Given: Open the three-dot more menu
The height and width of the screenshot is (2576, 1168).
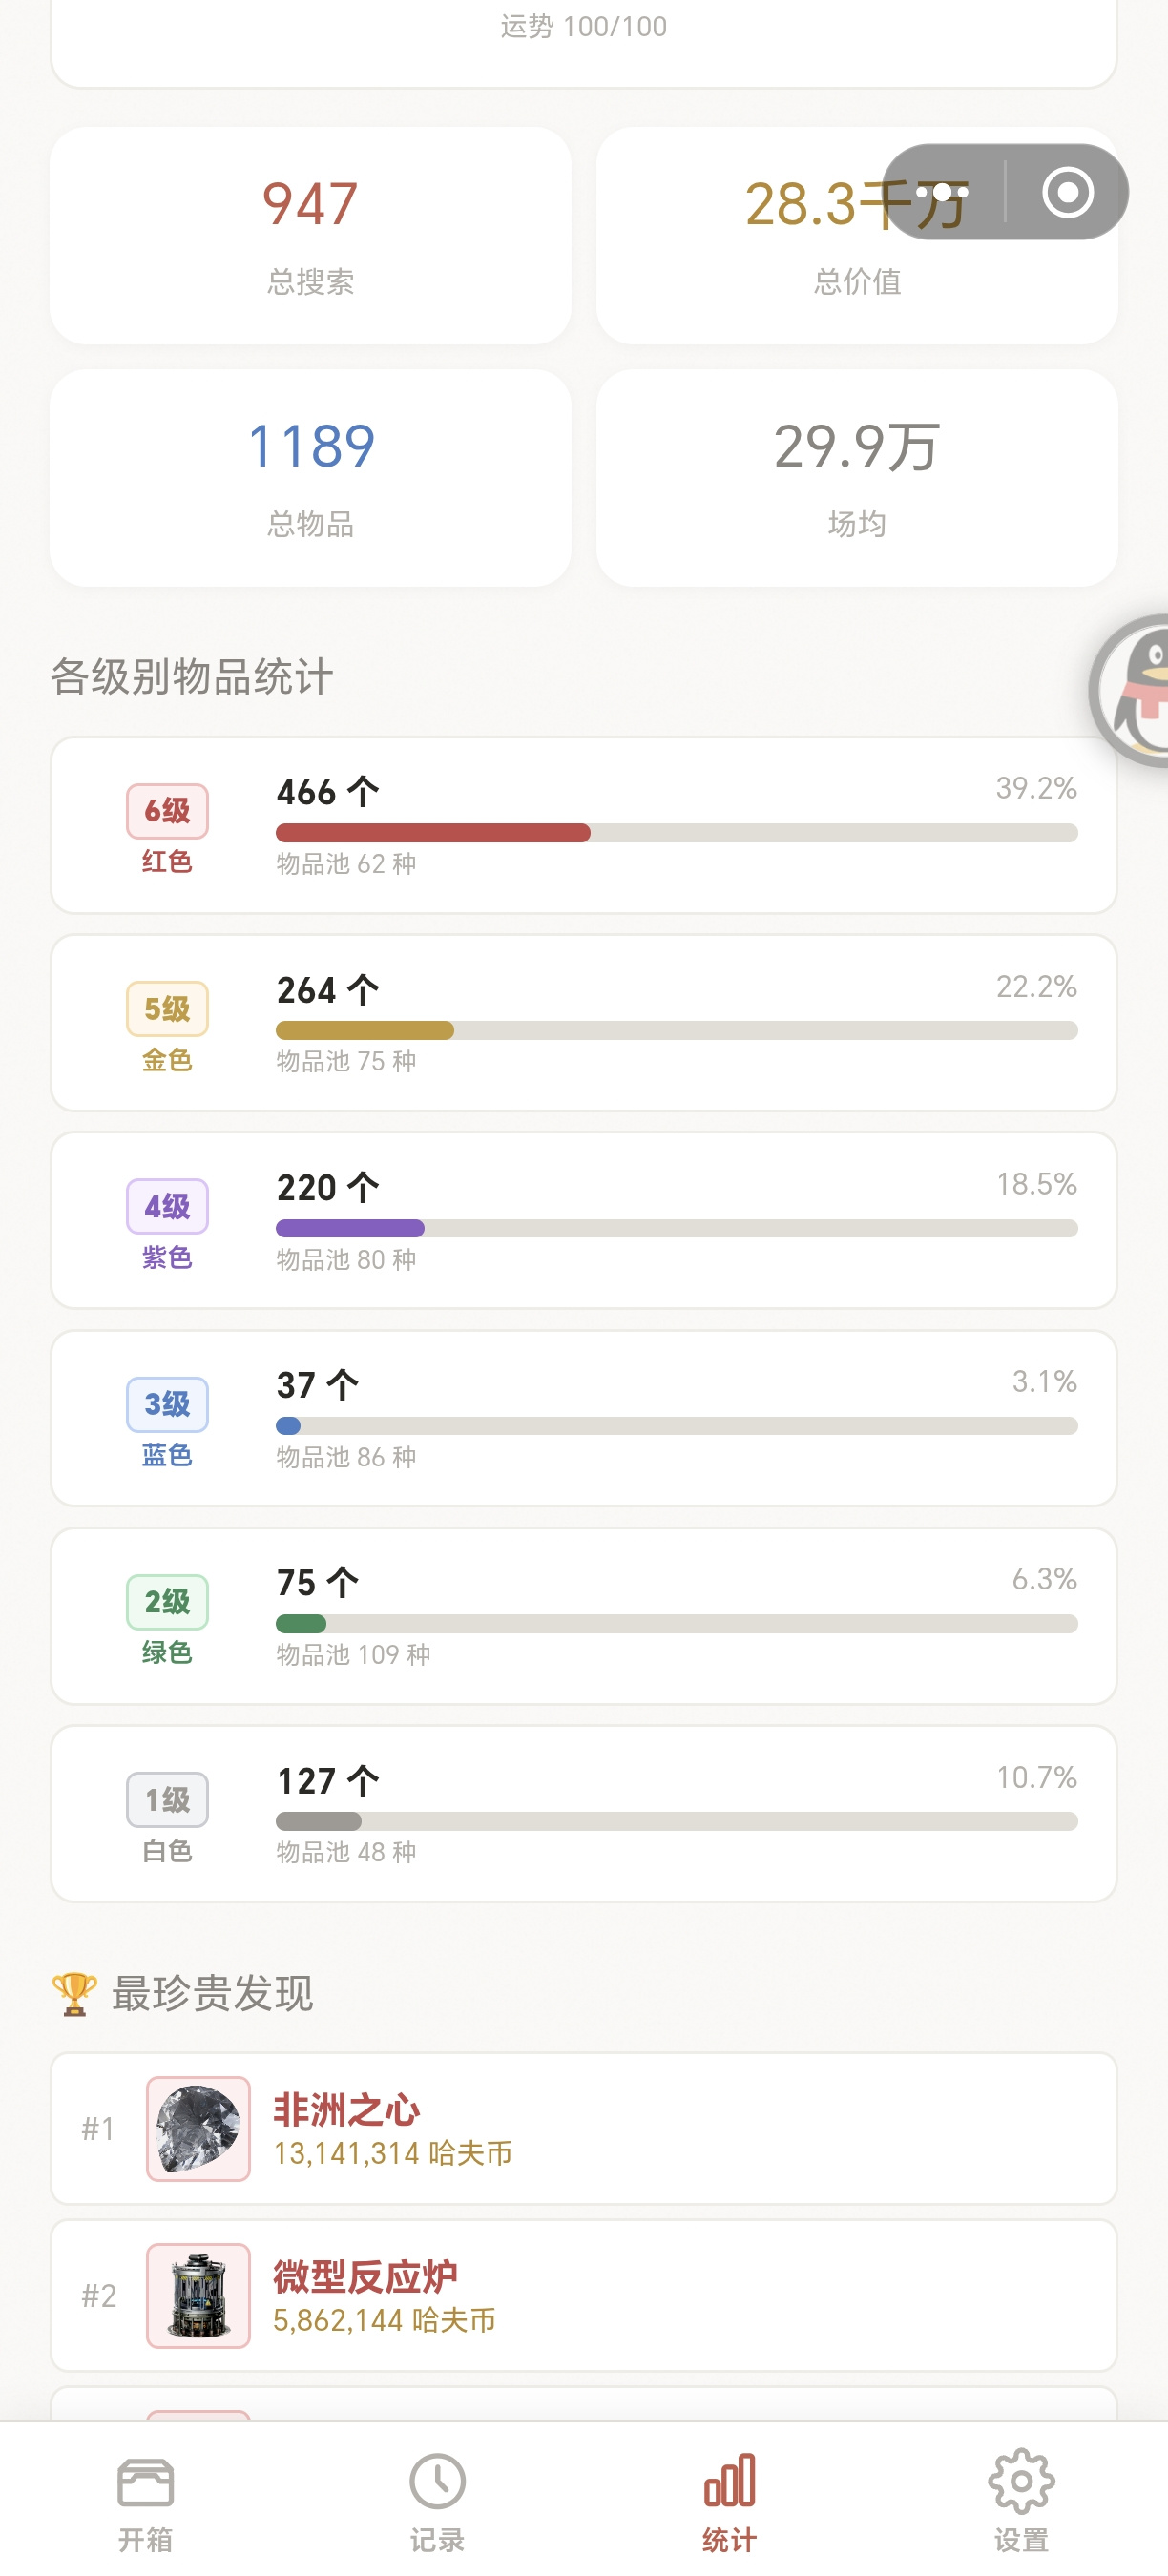Looking at the screenshot, I should tap(942, 192).
